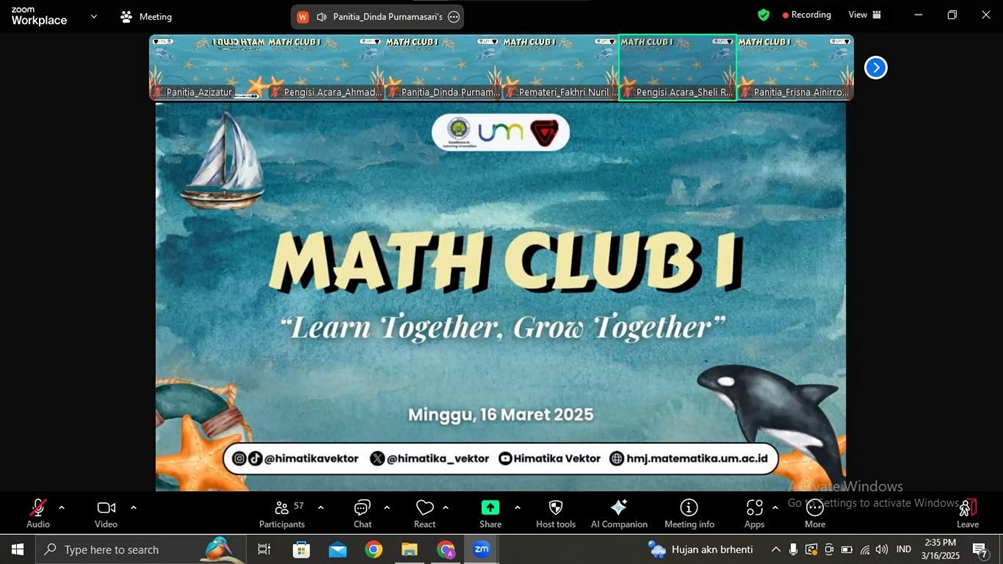This screenshot has width=1003, height=564.
Task: Open notification center icon
Action: click(x=981, y=549)
